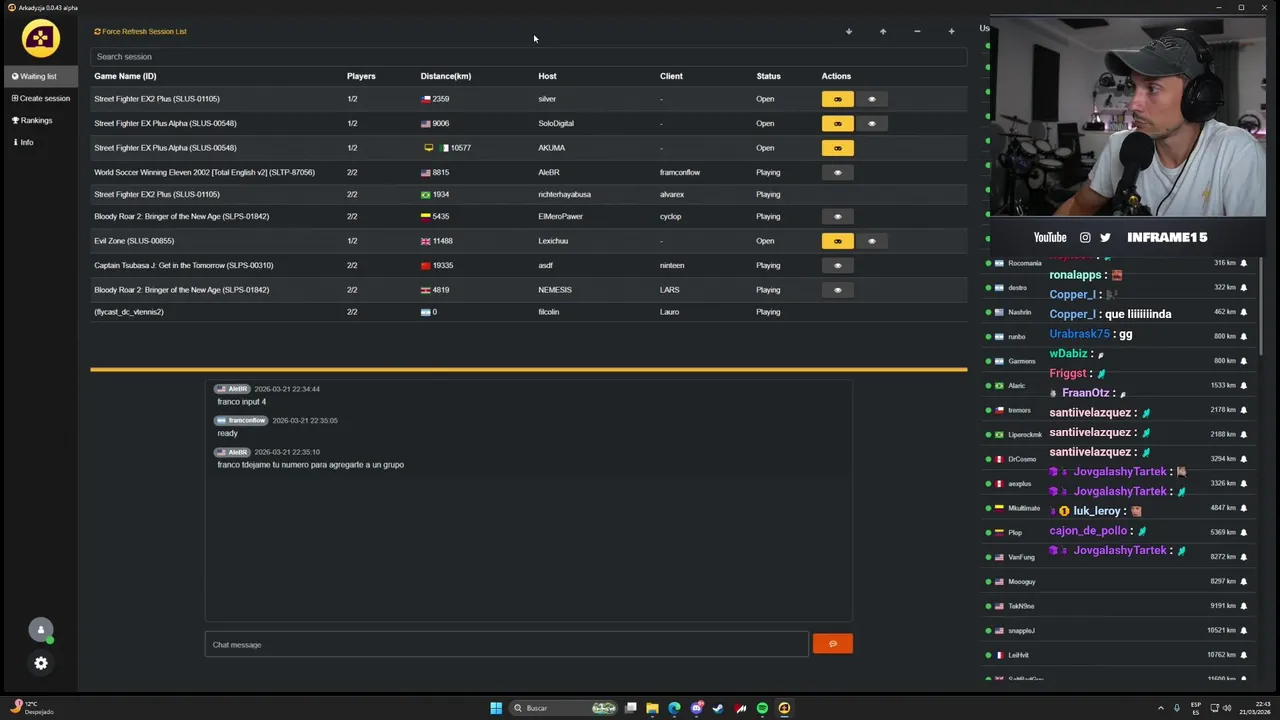1280x720 pixels.
Task: Spectate asdf's Captain Tsubasa J match
Action: (838, 265)
